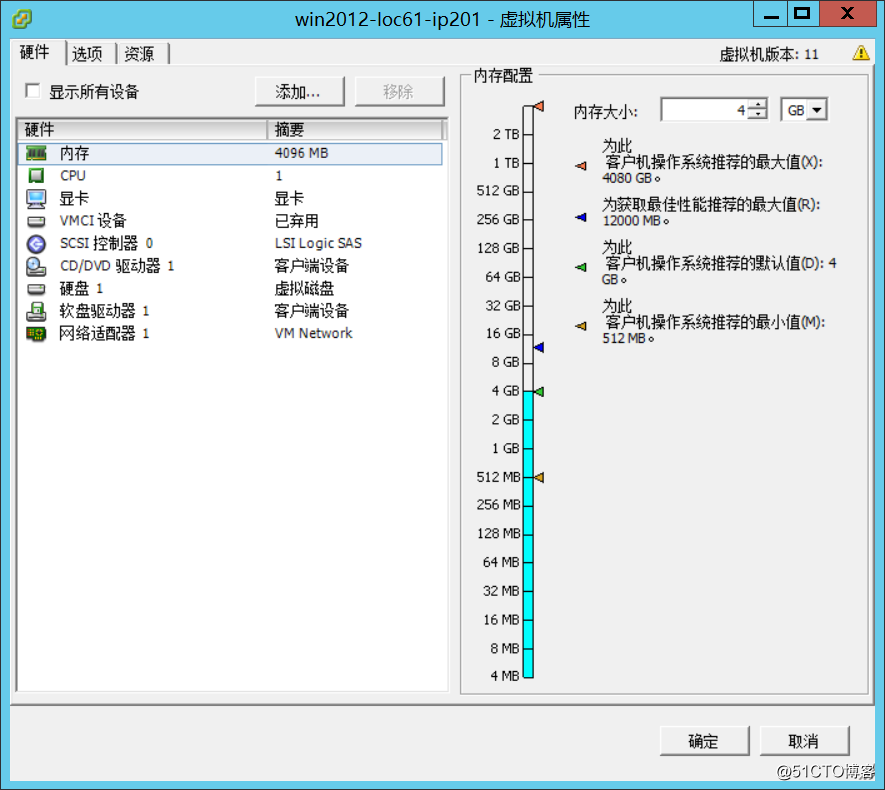Switch to the 资源 tab
885x790 pixels.
(x=139, y=54)
